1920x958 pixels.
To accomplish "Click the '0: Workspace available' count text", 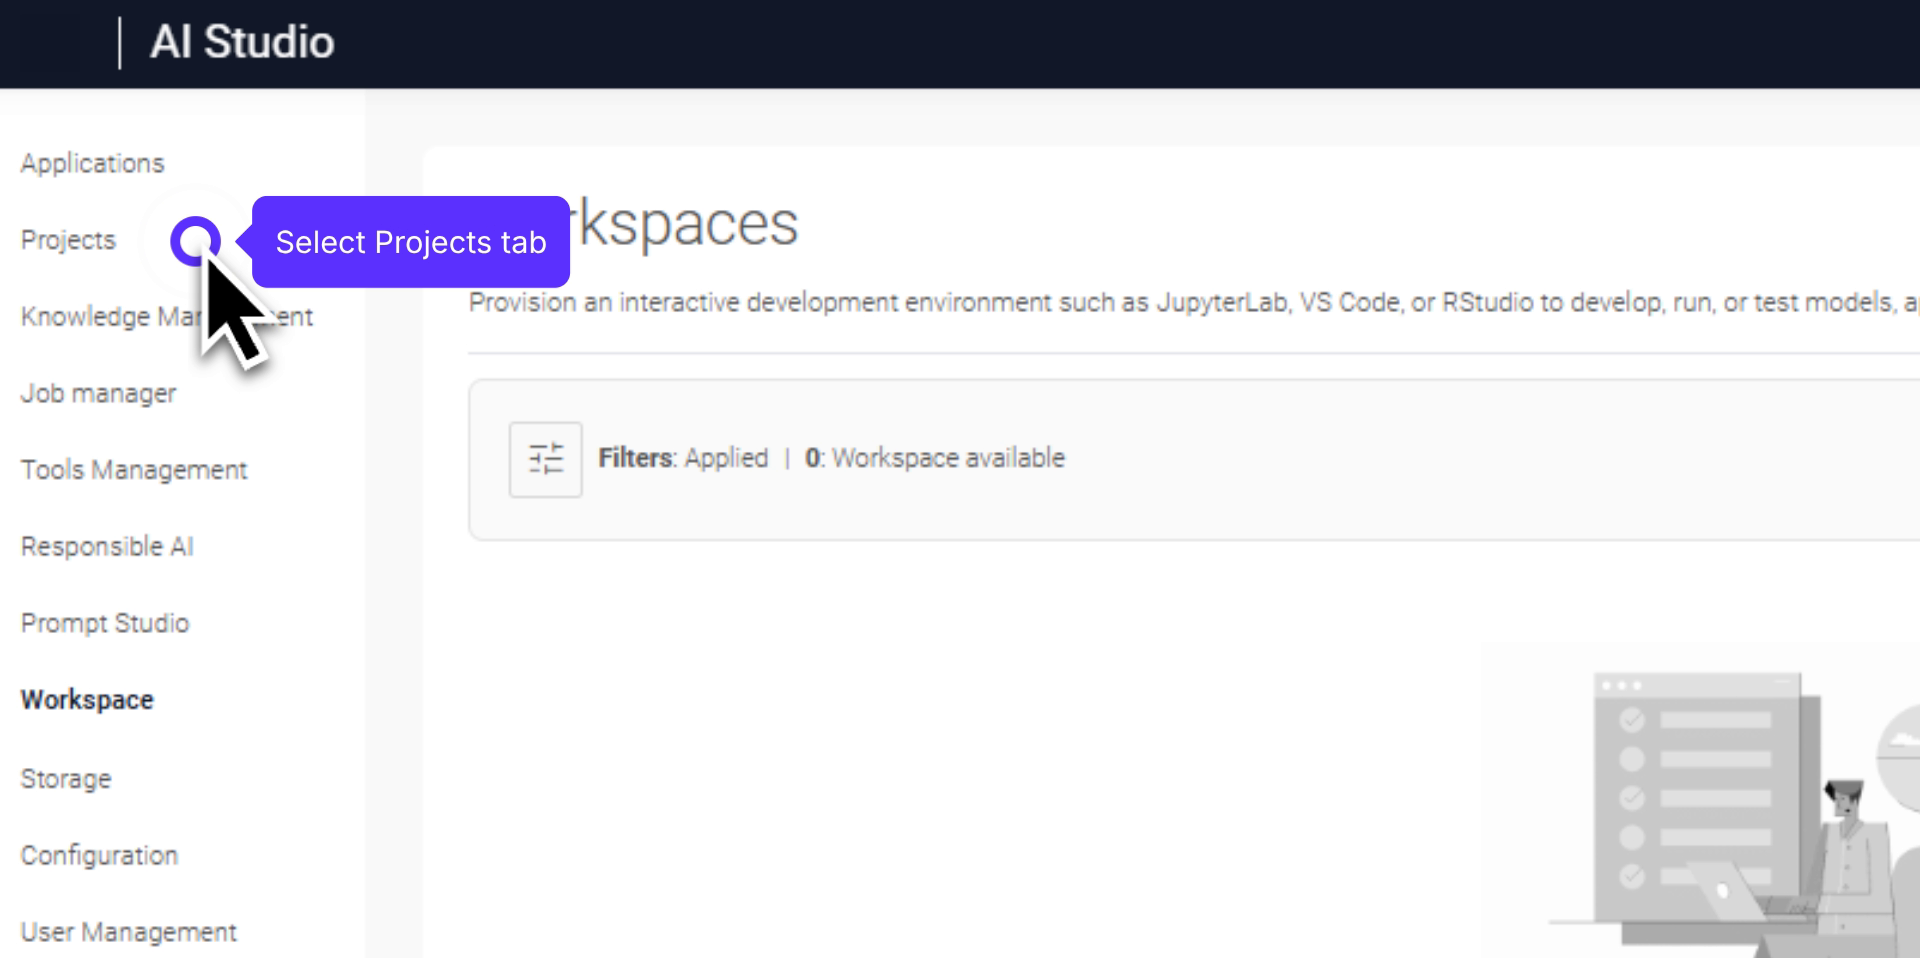I will click(935, 458).
